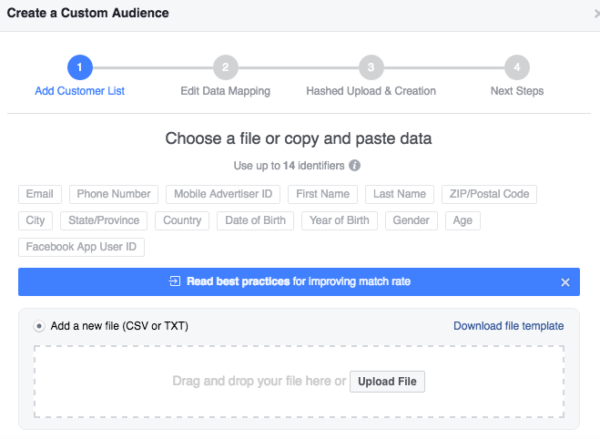This screenshot has width=600, height=439.
Task: Click the Upload File button
Action: 387,382
